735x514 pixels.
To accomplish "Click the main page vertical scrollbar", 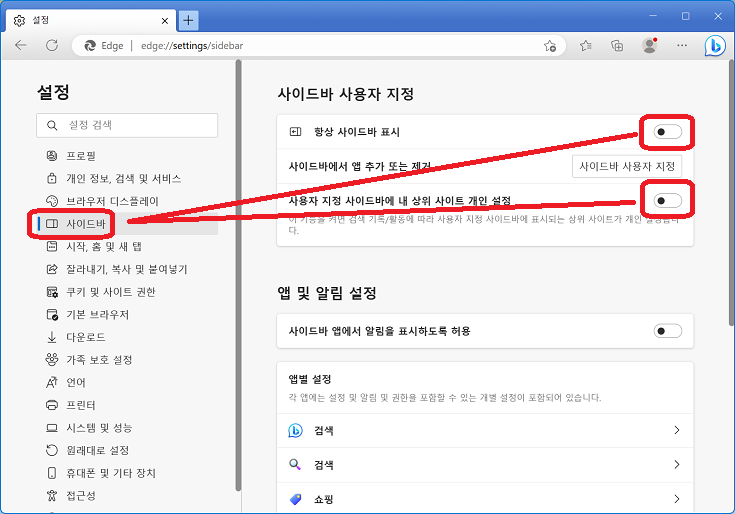I will pyautogui.click(x=731, y=193).
